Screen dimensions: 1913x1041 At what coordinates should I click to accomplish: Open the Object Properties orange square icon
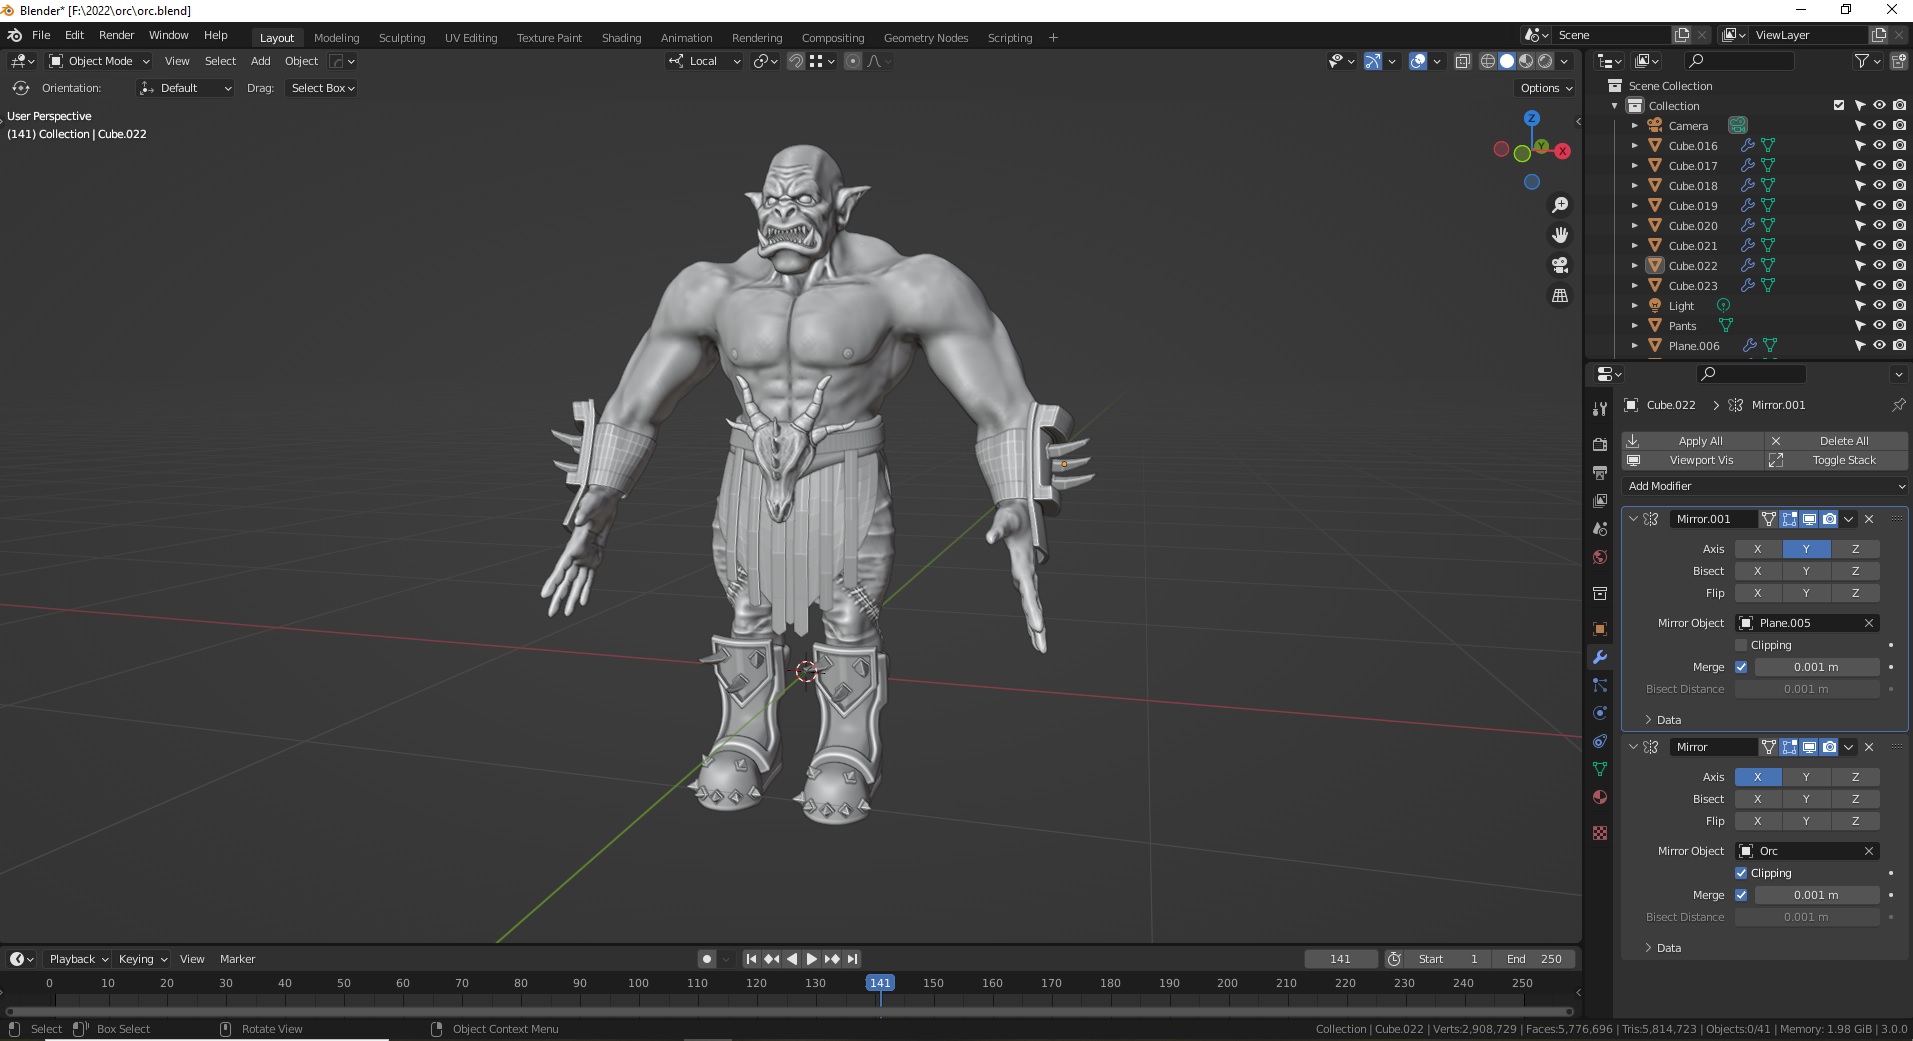pos(1600,629)
